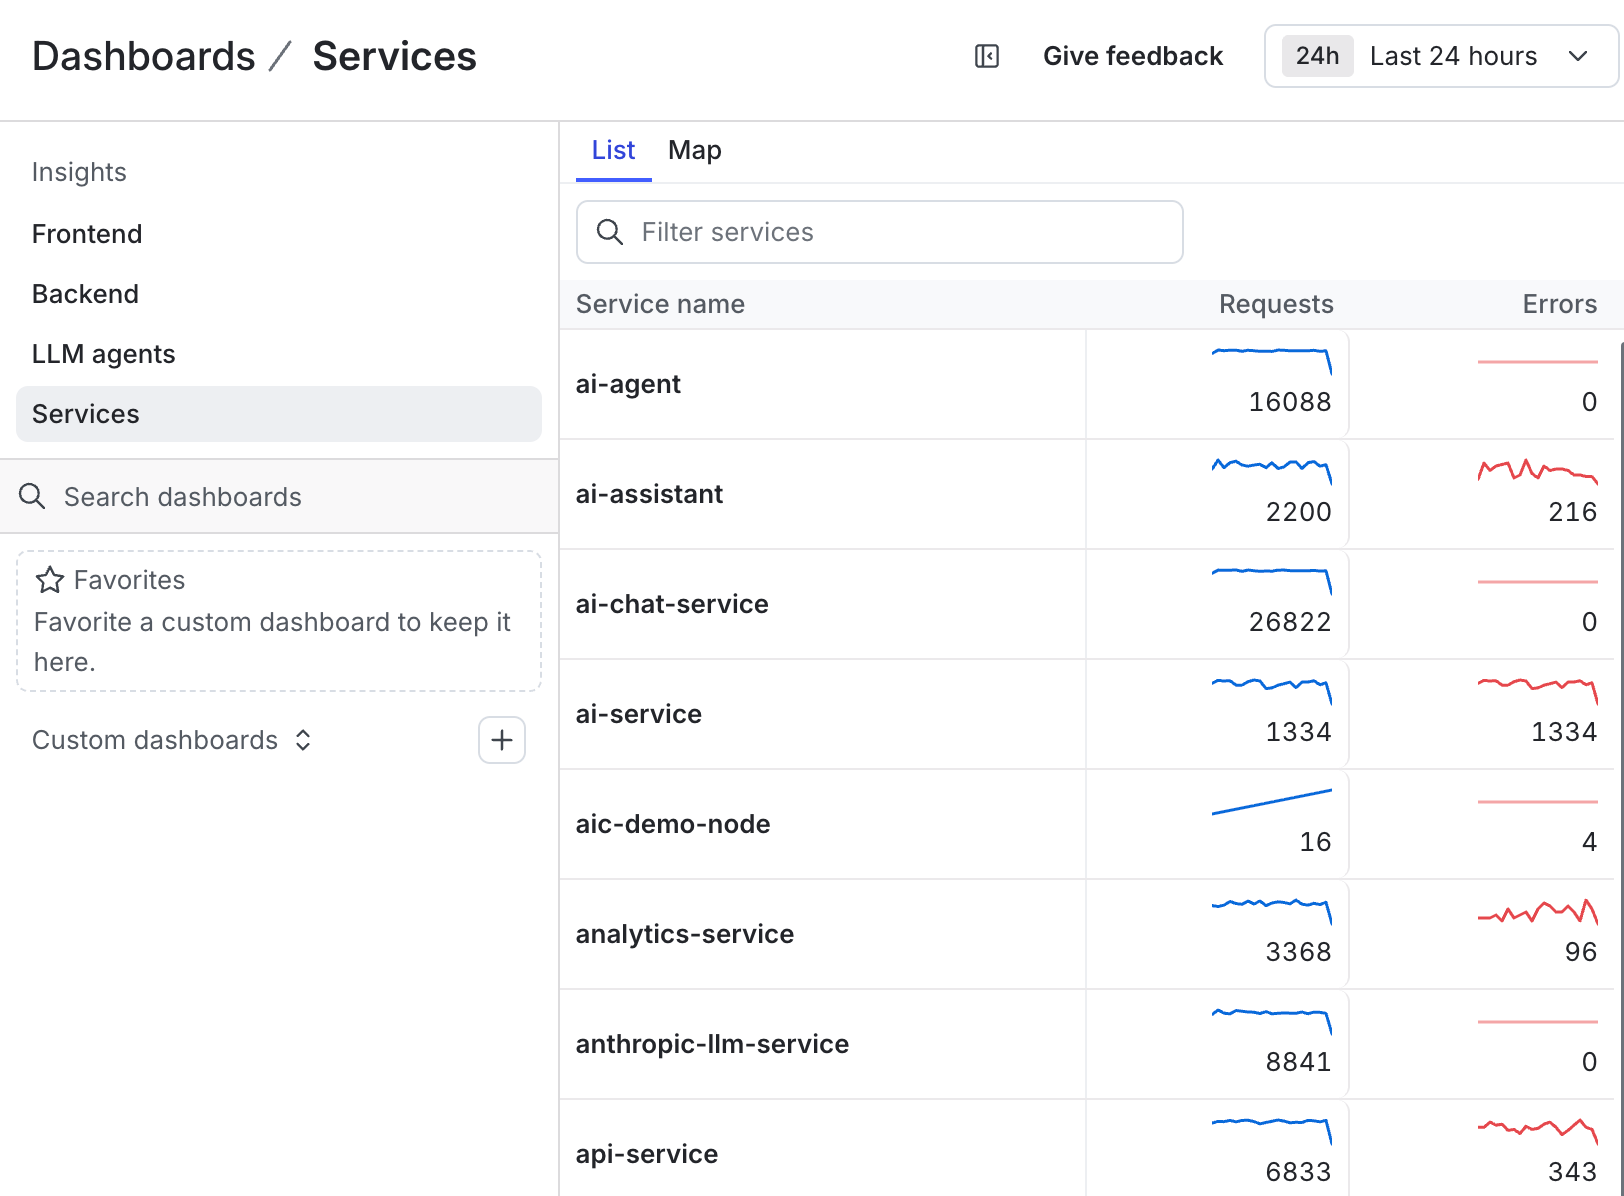Click aic-demo-node requests sparkline
The image size is (1624, 1196).
pos(1271,801)
